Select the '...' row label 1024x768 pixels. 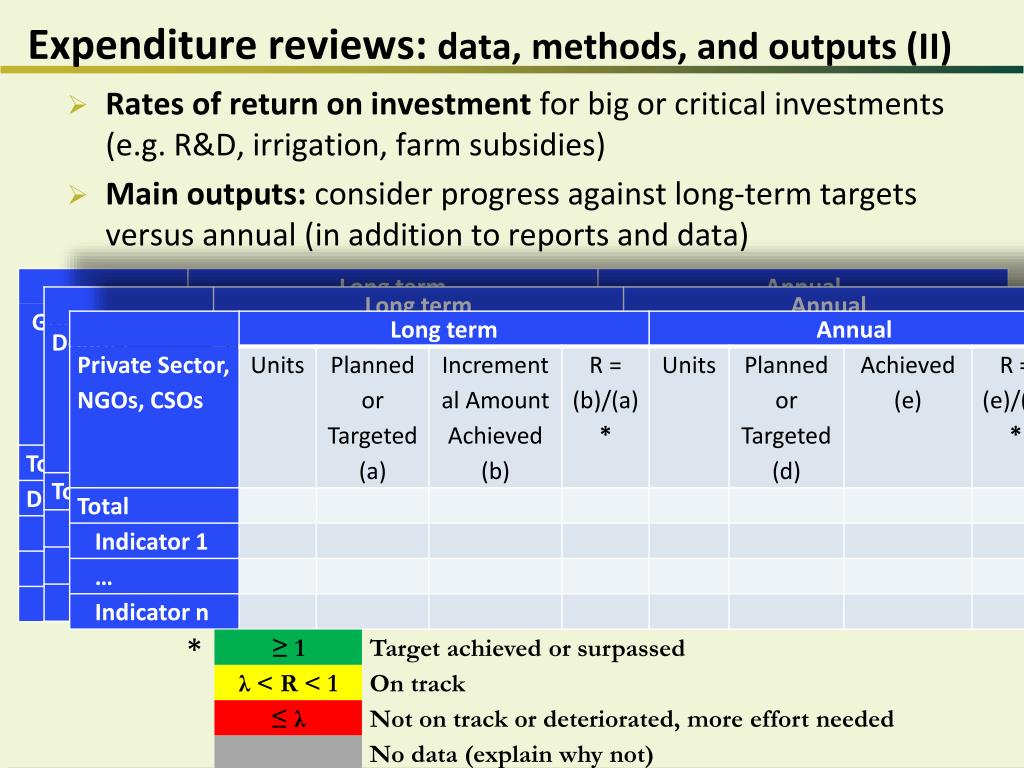tap(154, 577)
